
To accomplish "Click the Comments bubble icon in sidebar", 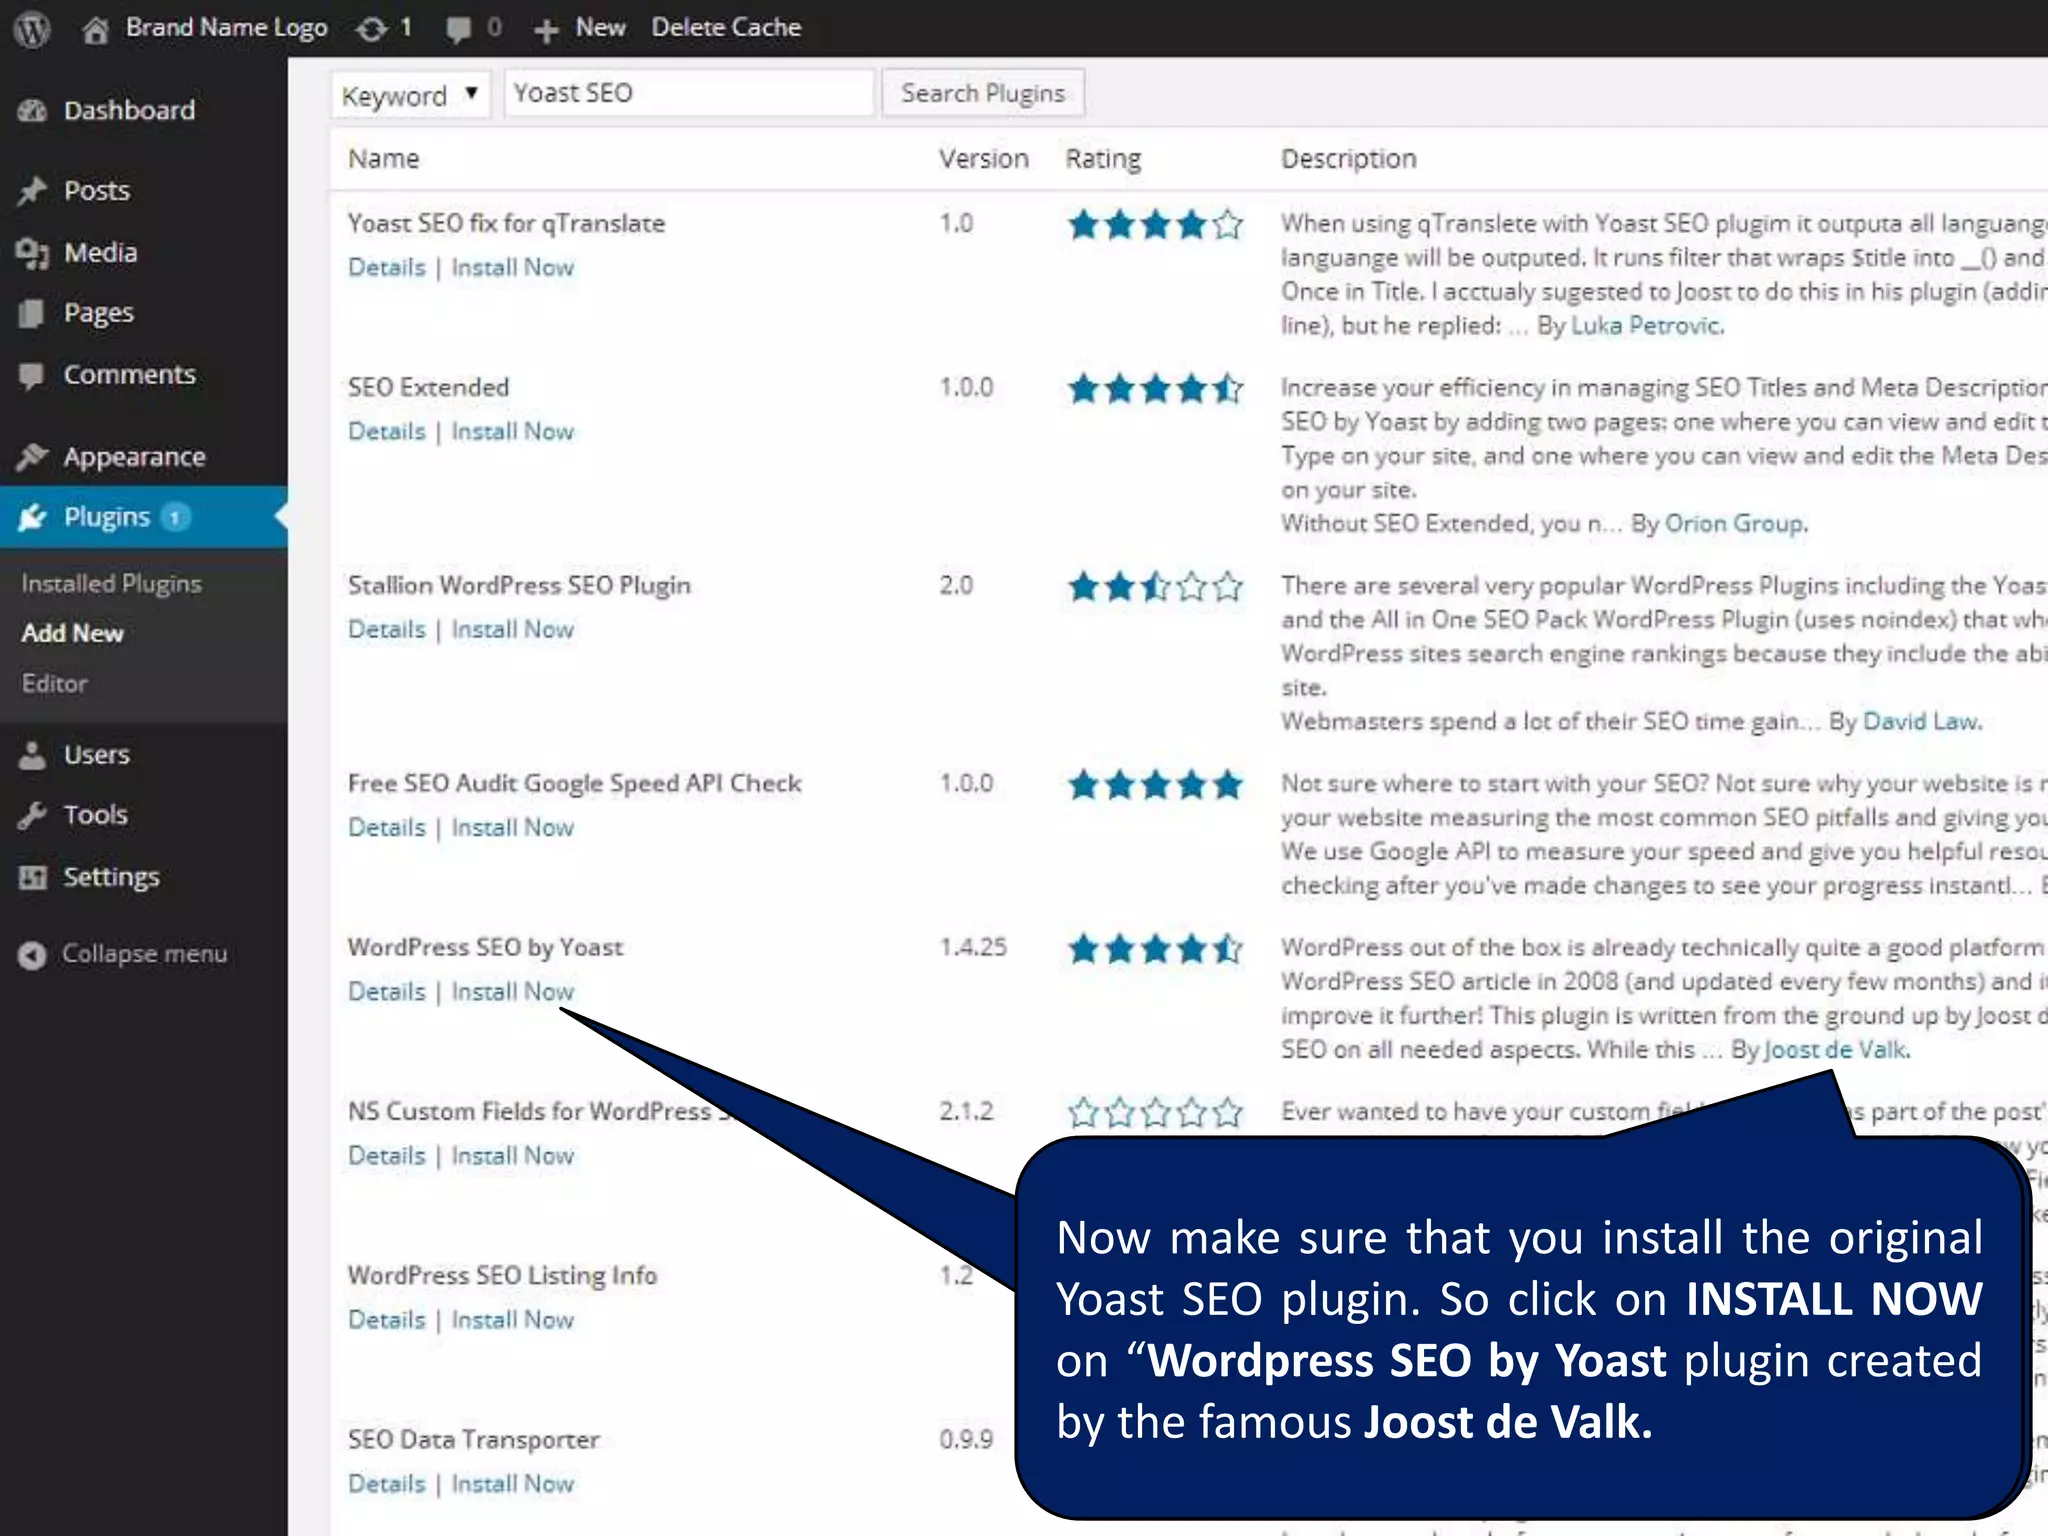I will [x=32, y=376].
